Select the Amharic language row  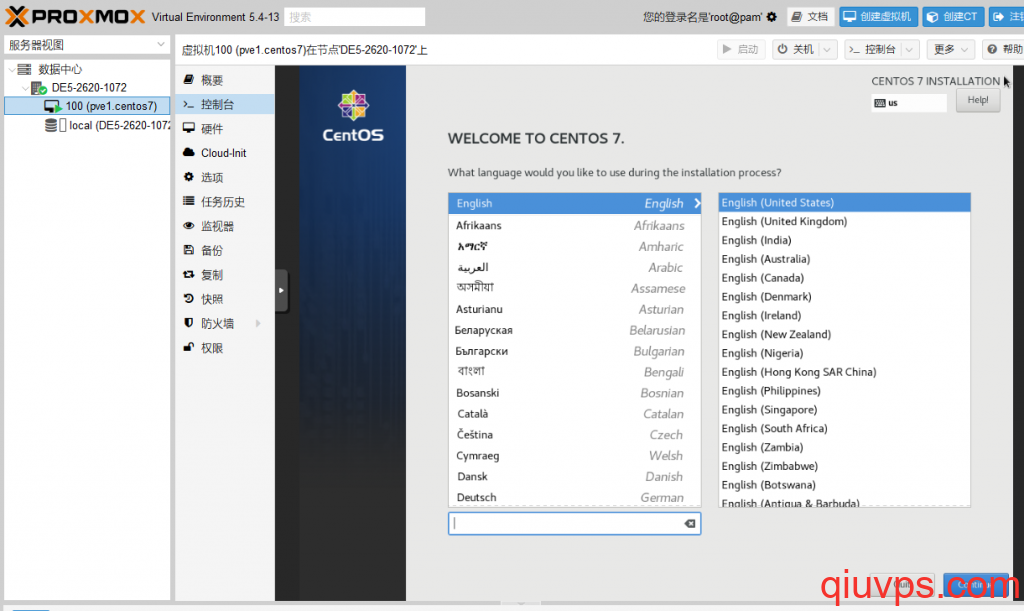575,246
